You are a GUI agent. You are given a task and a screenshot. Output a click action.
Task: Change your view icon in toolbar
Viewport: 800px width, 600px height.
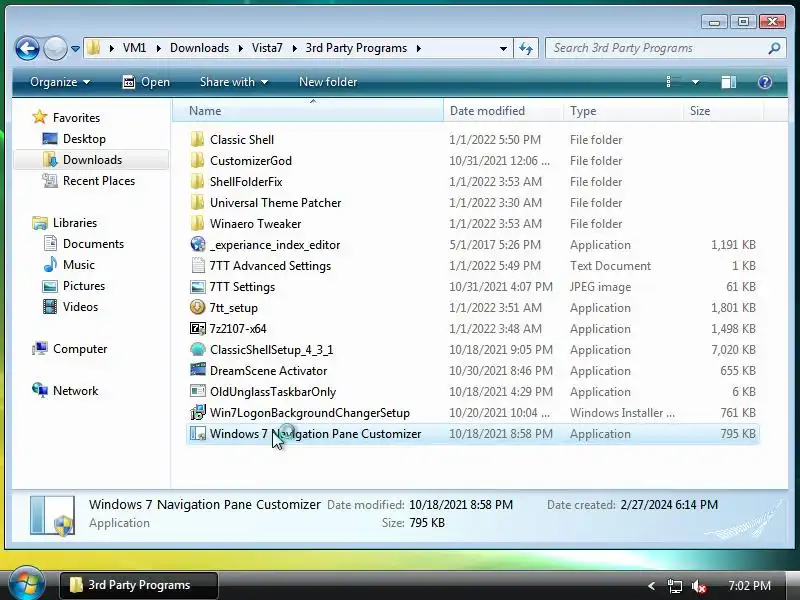click(x=673, y=82)
